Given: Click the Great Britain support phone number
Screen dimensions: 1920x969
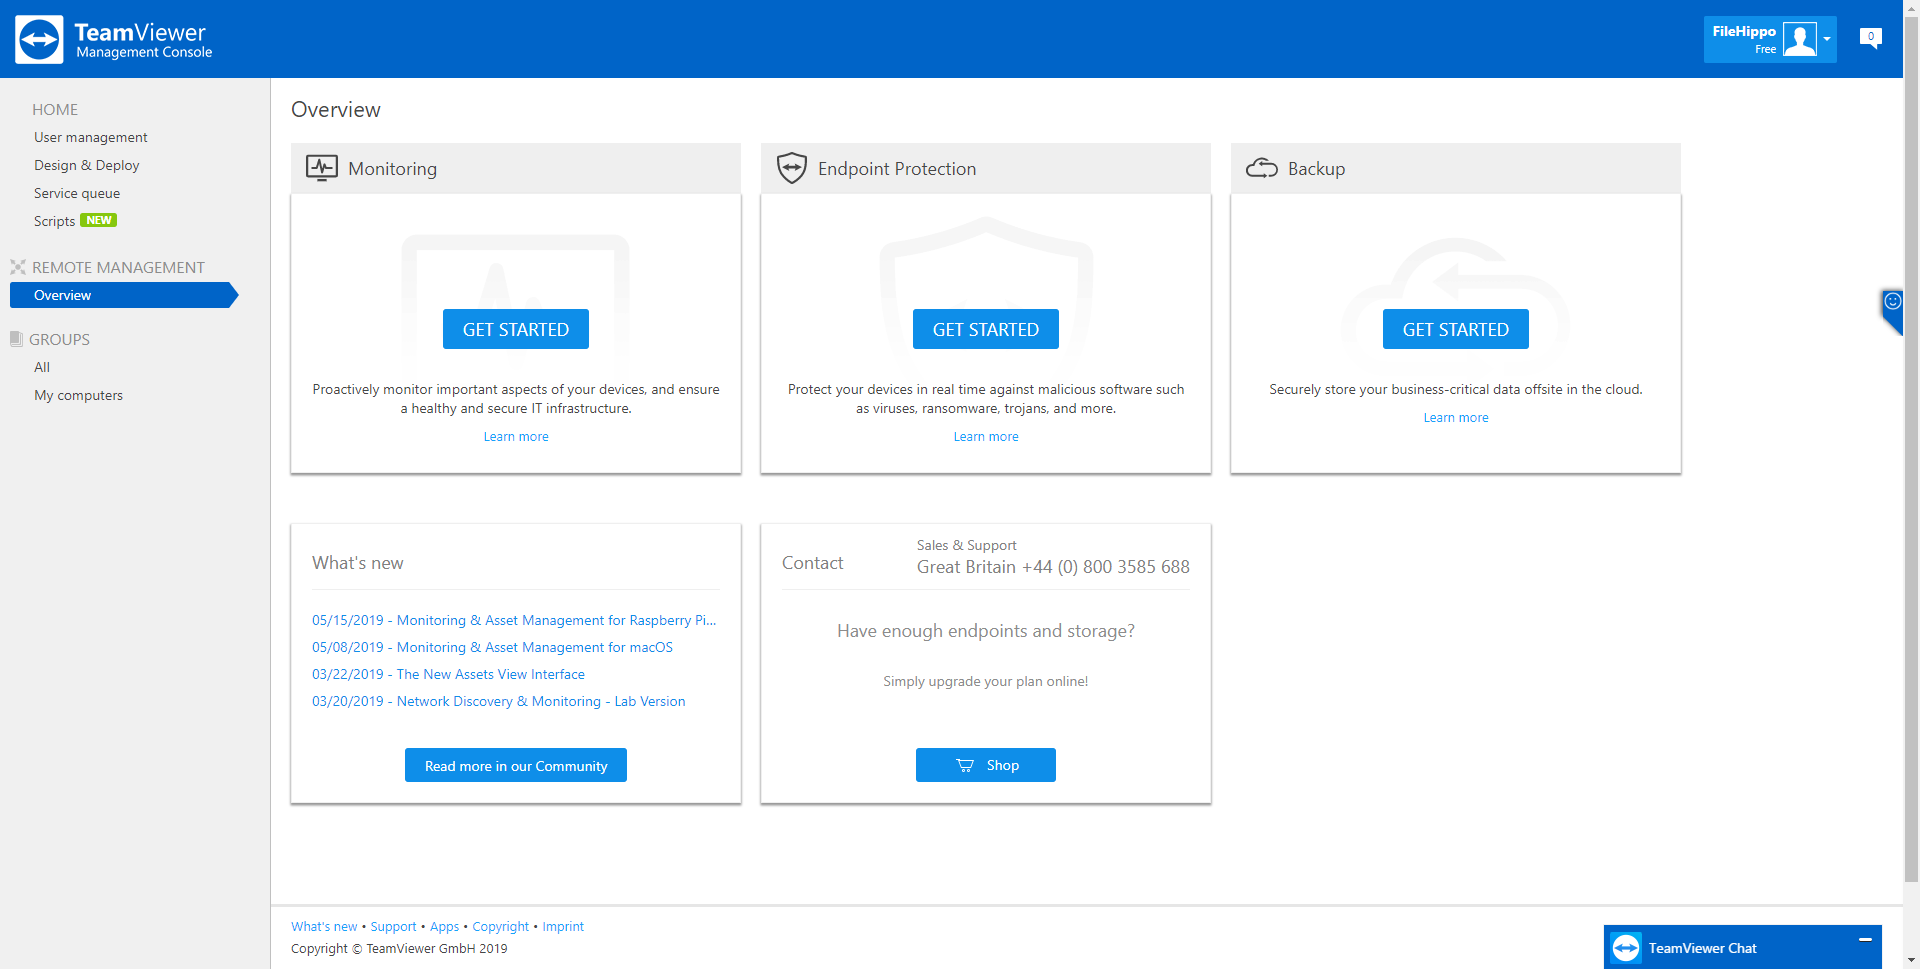Looking at the screenshot, I should 1053,567.
